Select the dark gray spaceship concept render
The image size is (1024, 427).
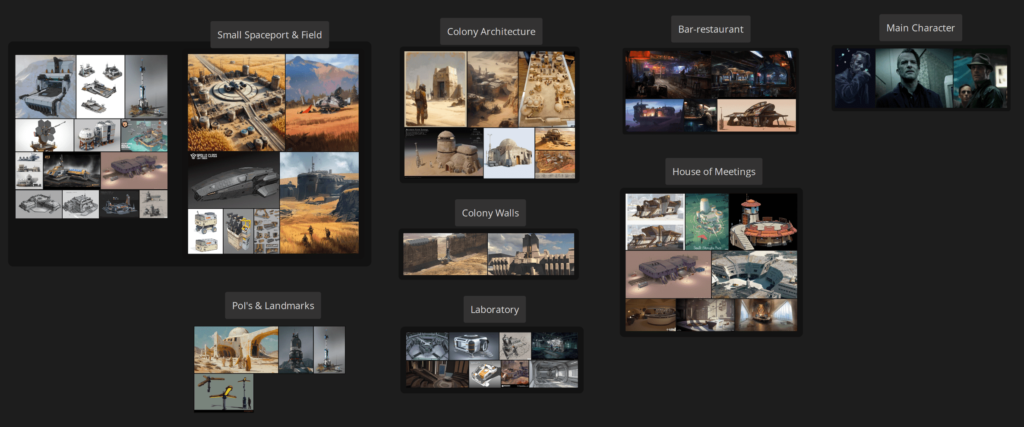coord(234,180)
